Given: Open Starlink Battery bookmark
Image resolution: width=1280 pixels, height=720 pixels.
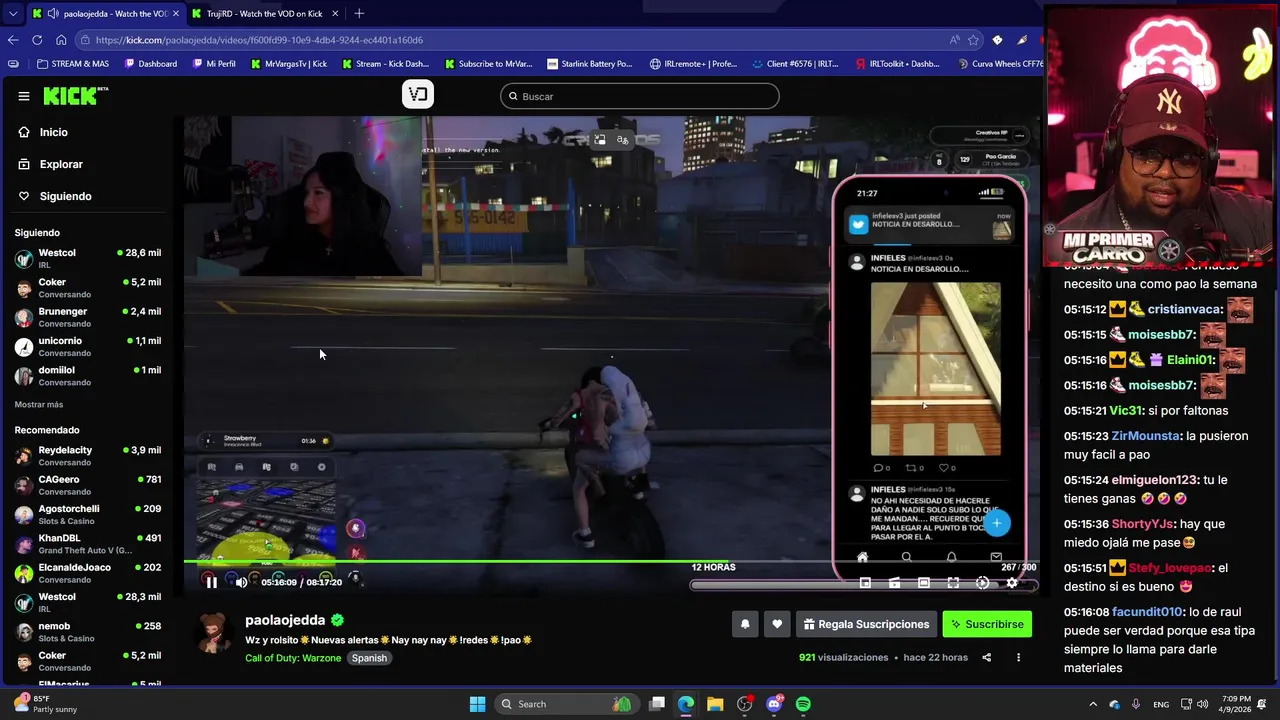Looking at the screenshot, I should click(x=590, y=64).
